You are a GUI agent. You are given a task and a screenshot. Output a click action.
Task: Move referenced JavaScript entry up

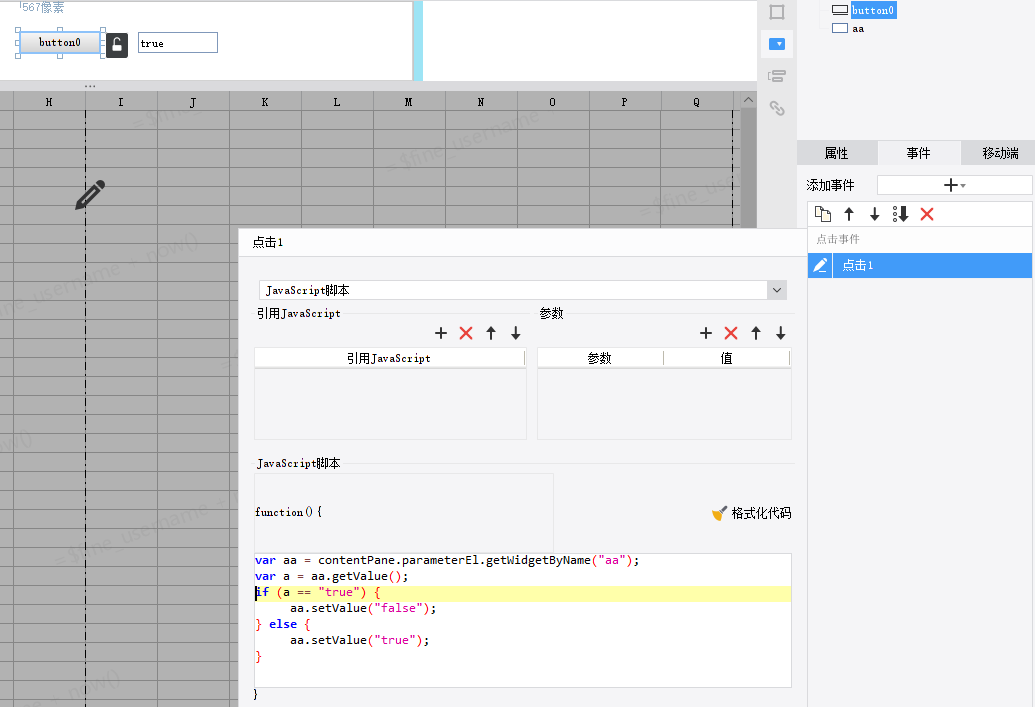491,333
